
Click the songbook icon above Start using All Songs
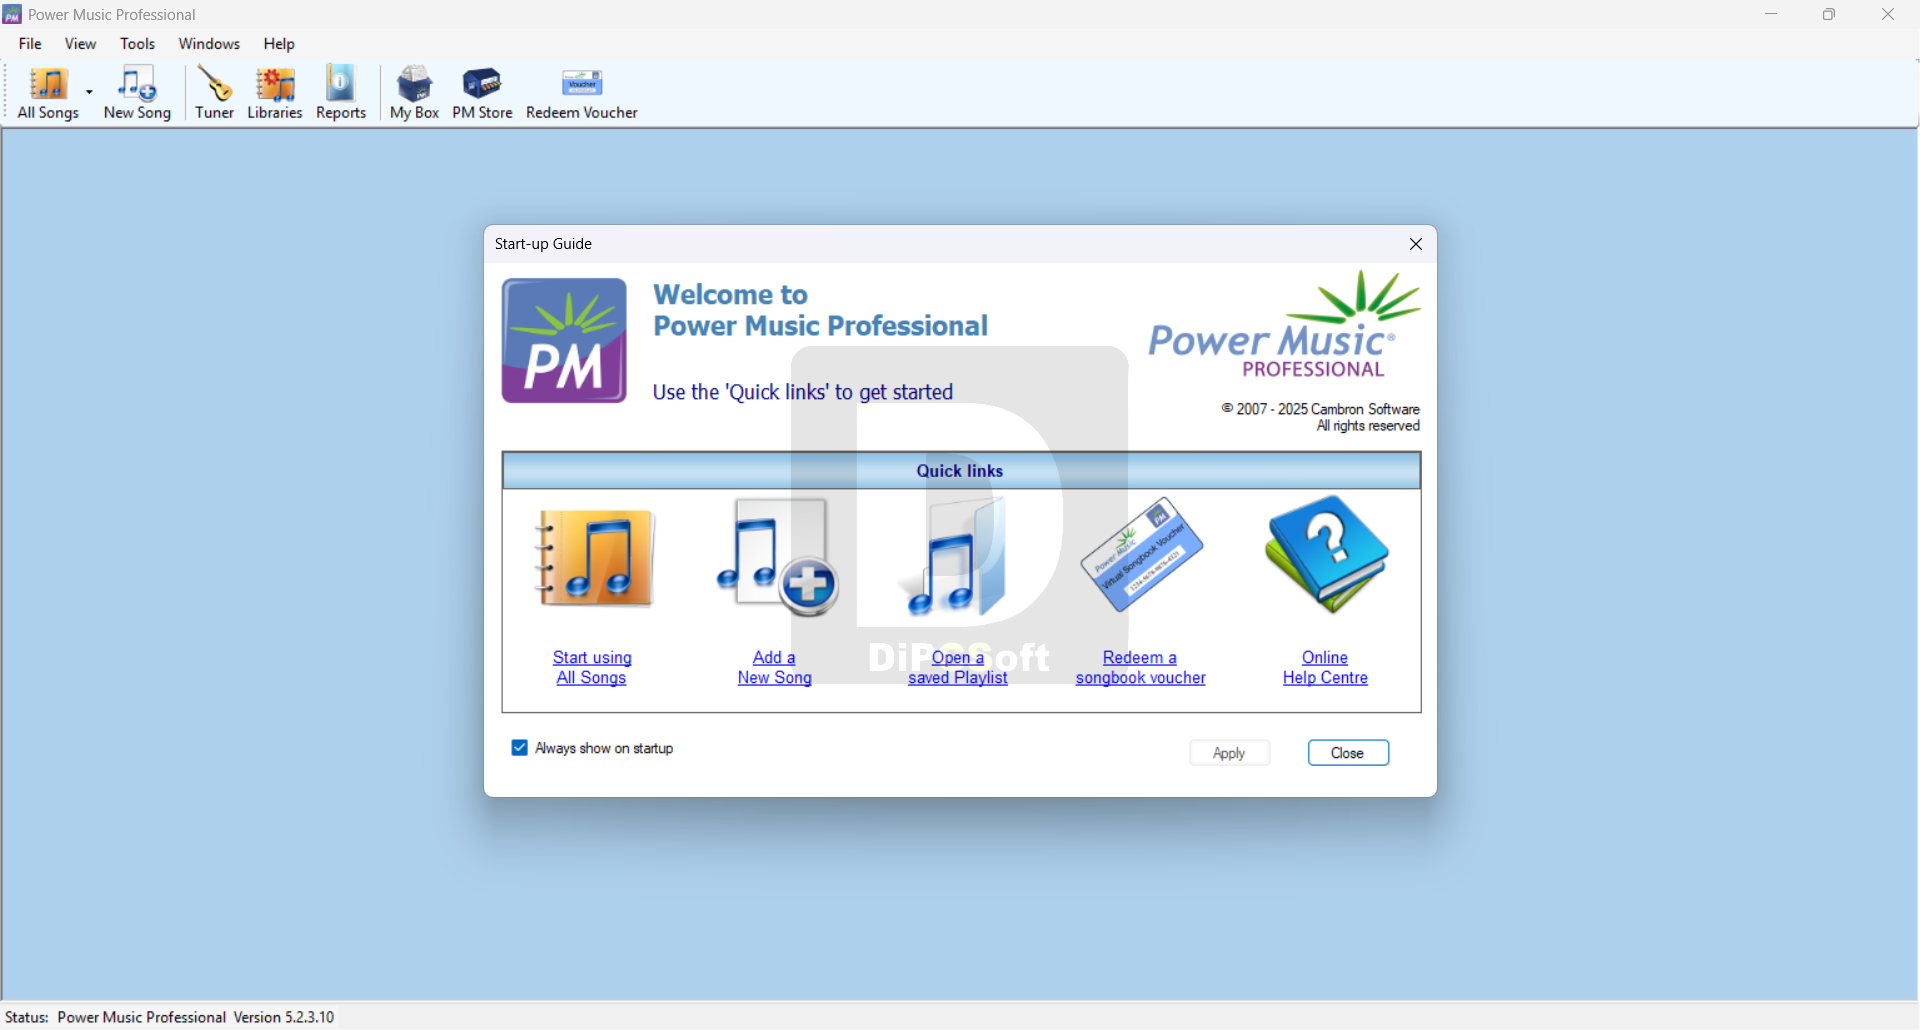(x=594, y=558)
